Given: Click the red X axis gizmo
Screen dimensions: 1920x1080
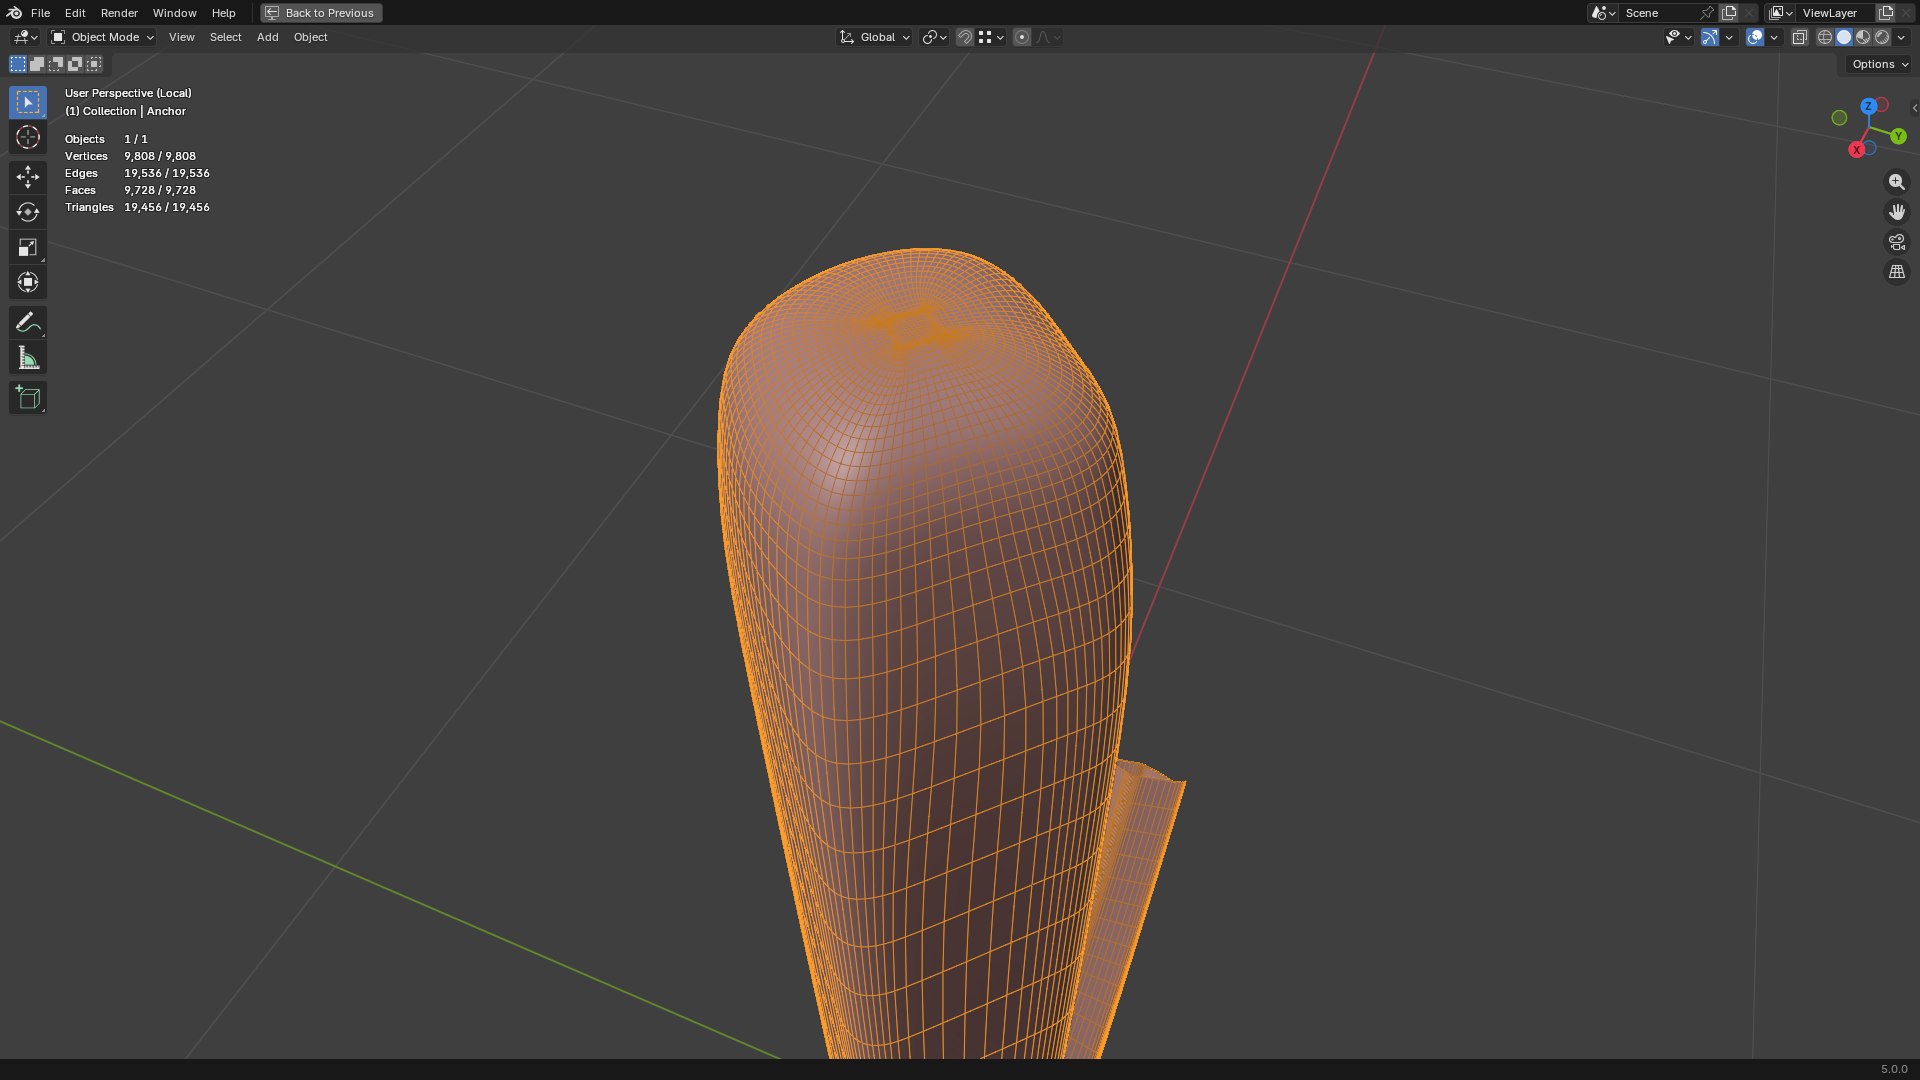Looking at the screenshot, I should point(1857,150).
